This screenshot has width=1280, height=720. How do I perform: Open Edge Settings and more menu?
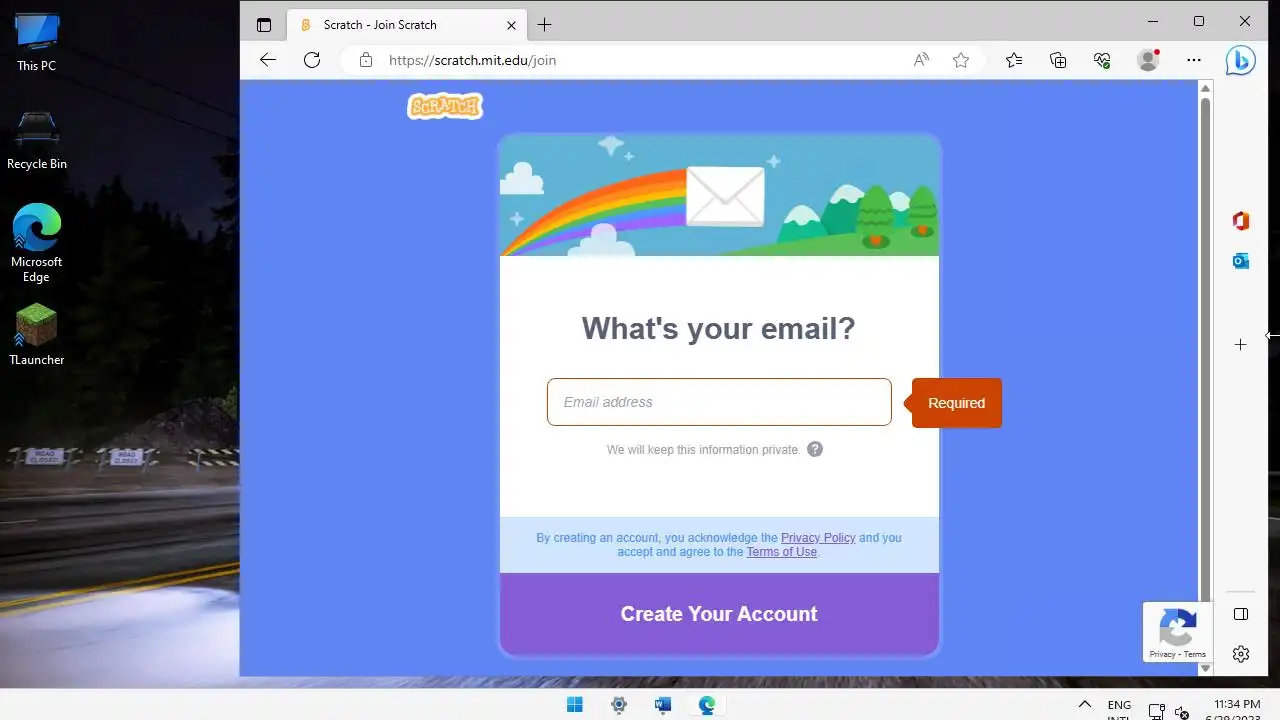pyautogui.click(x=1194, y=60)
